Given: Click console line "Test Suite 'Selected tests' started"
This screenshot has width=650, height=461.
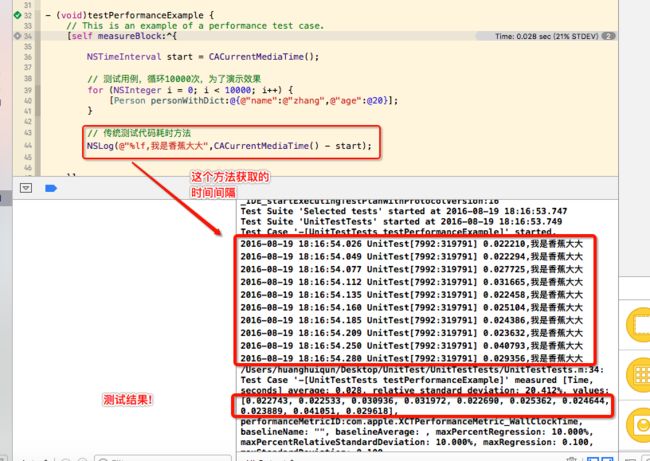Looking at the screenshot, I should [x=404, y=211].
